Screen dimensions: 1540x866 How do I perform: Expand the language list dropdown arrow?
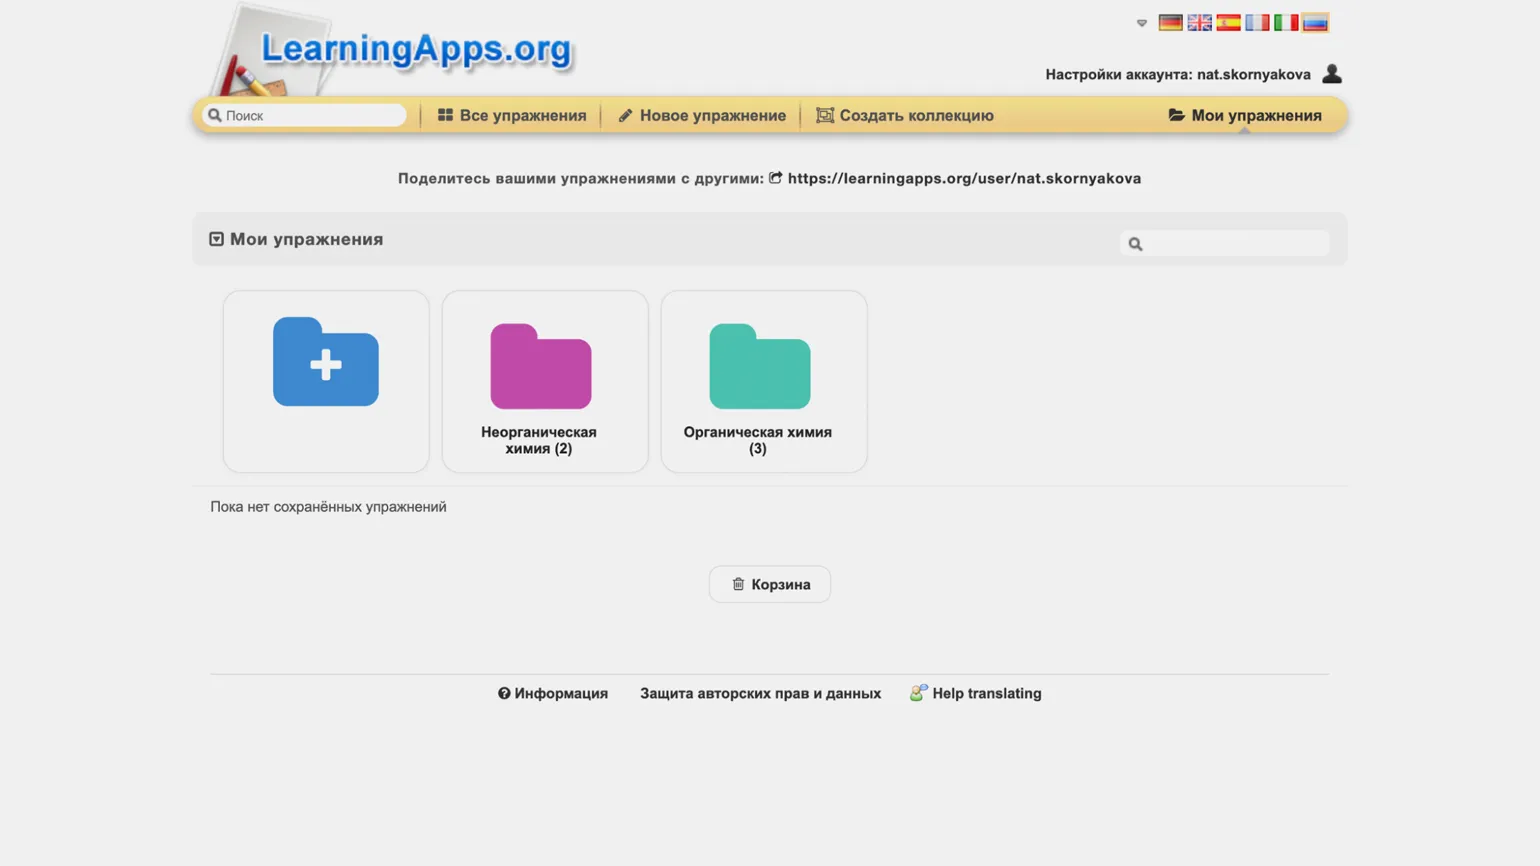coord(1141,23)
